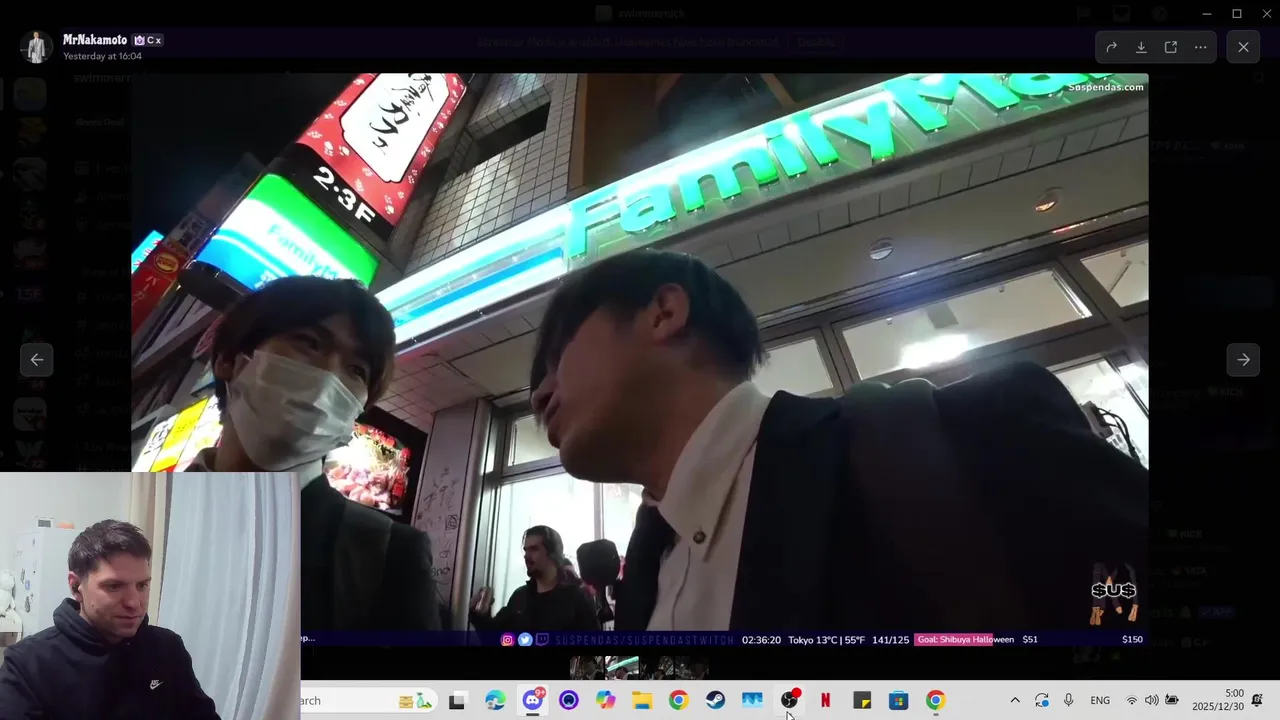Viewport: 1280px width, 720px height.
Task: Open the image in browser icon
Action: click(x=1171, y=47)
